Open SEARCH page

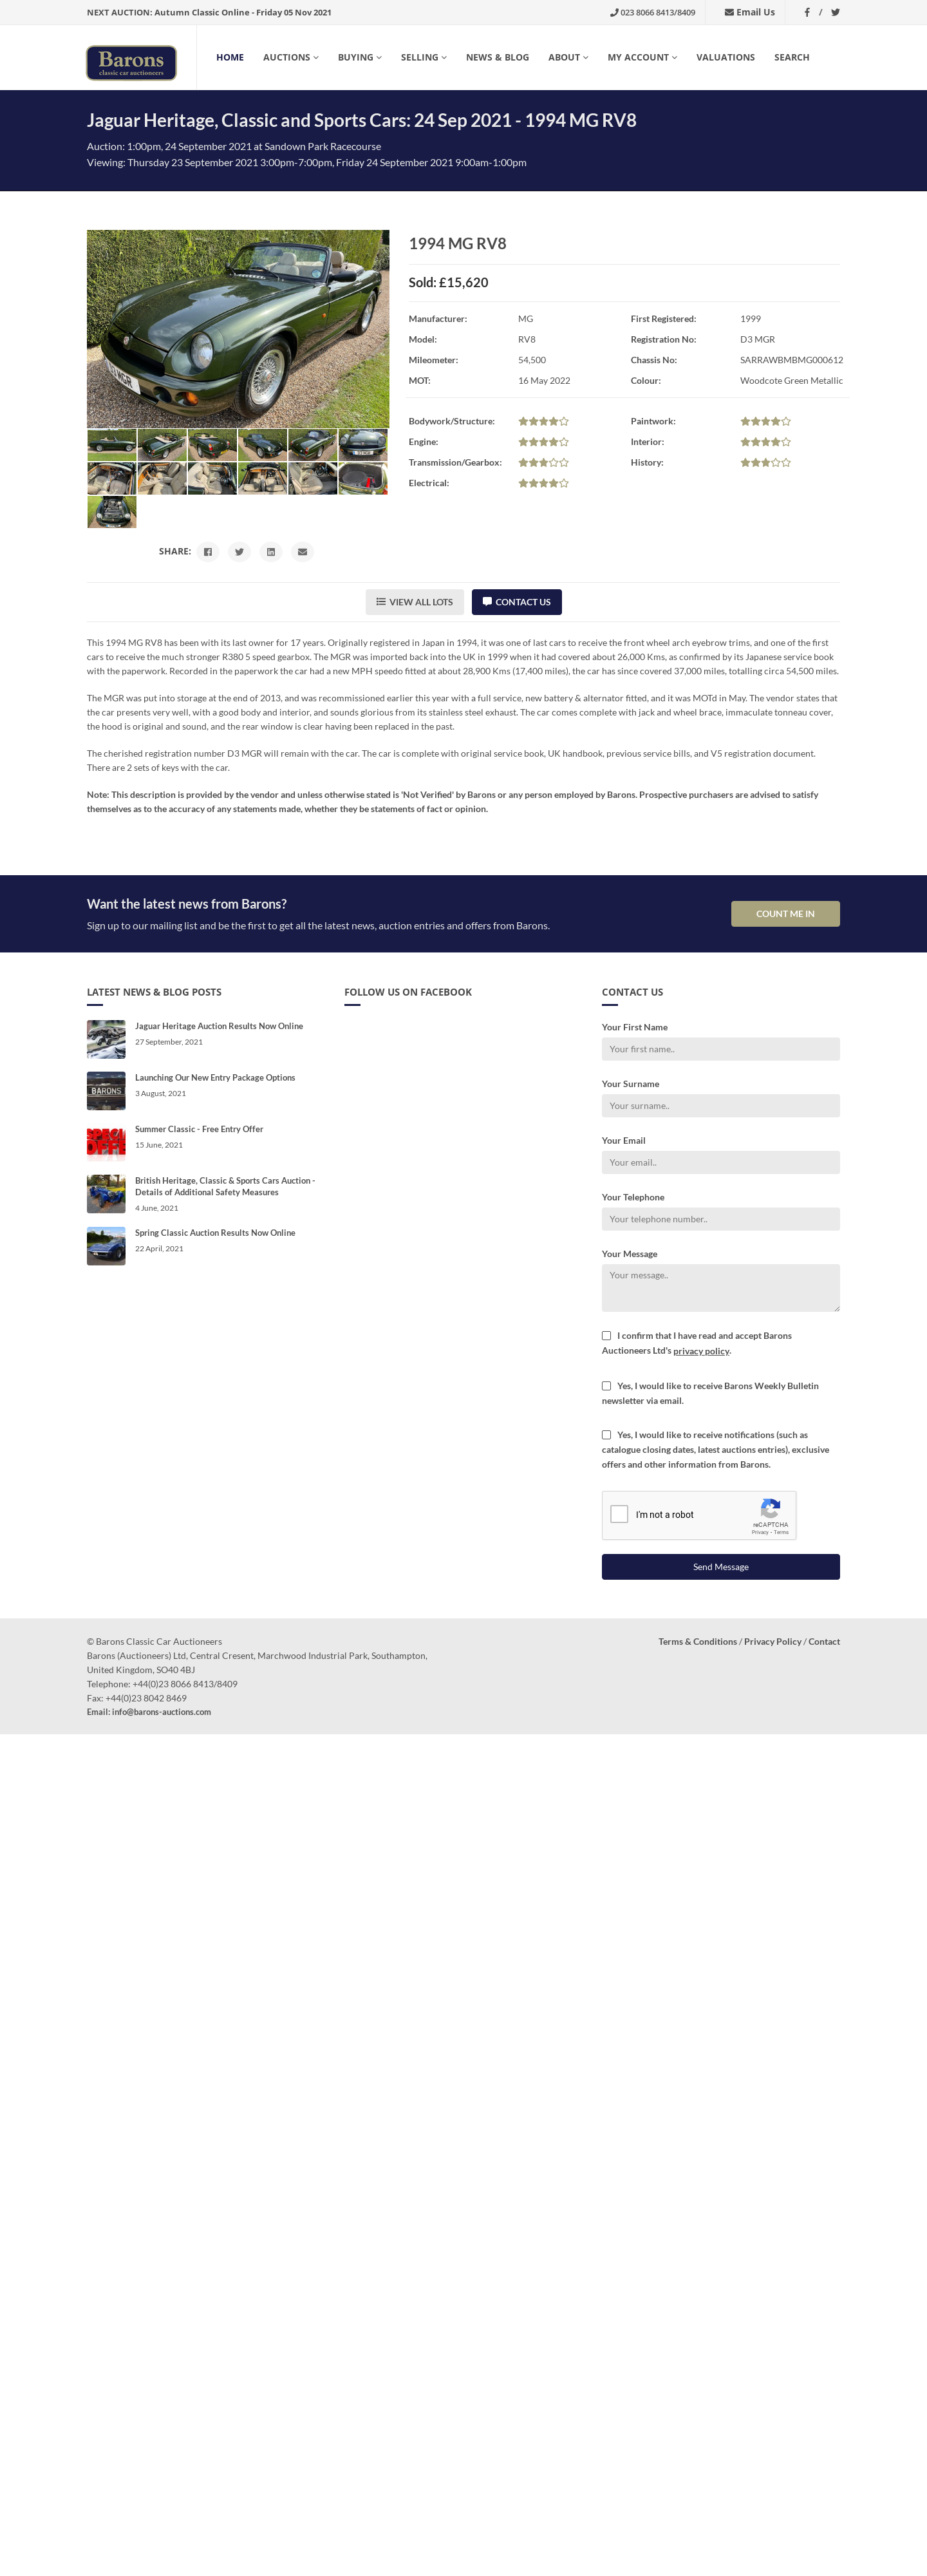(x=791, y=57)
